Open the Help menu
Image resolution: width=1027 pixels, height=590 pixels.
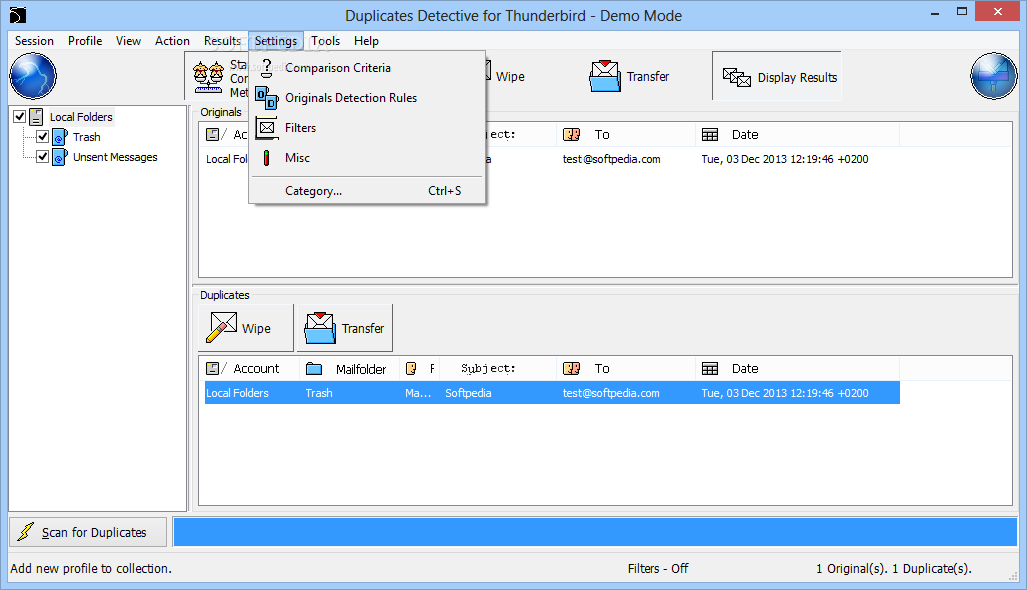coord(366,41)
